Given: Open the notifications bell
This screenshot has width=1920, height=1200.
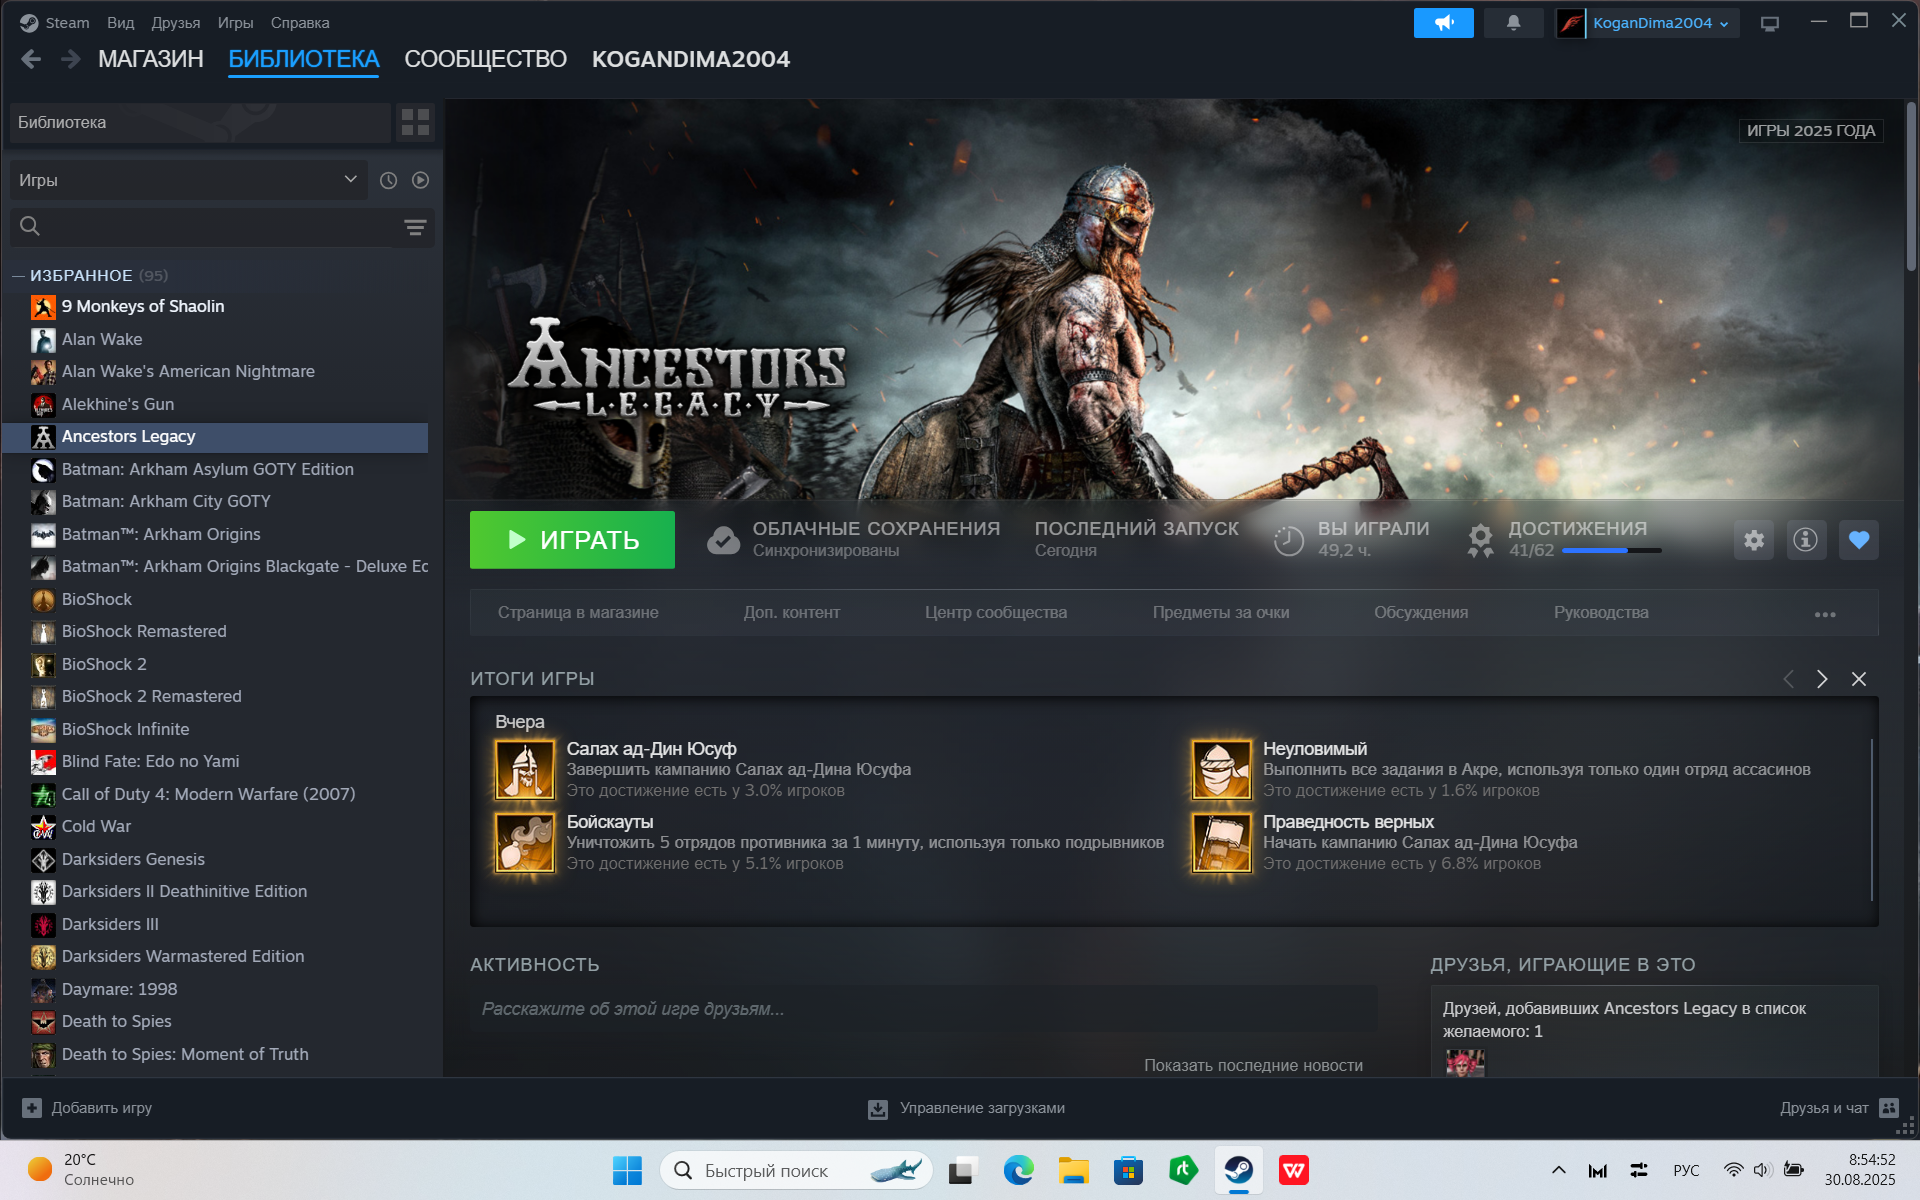Looking at the screenshot, I should click(x=1513, y=22).
